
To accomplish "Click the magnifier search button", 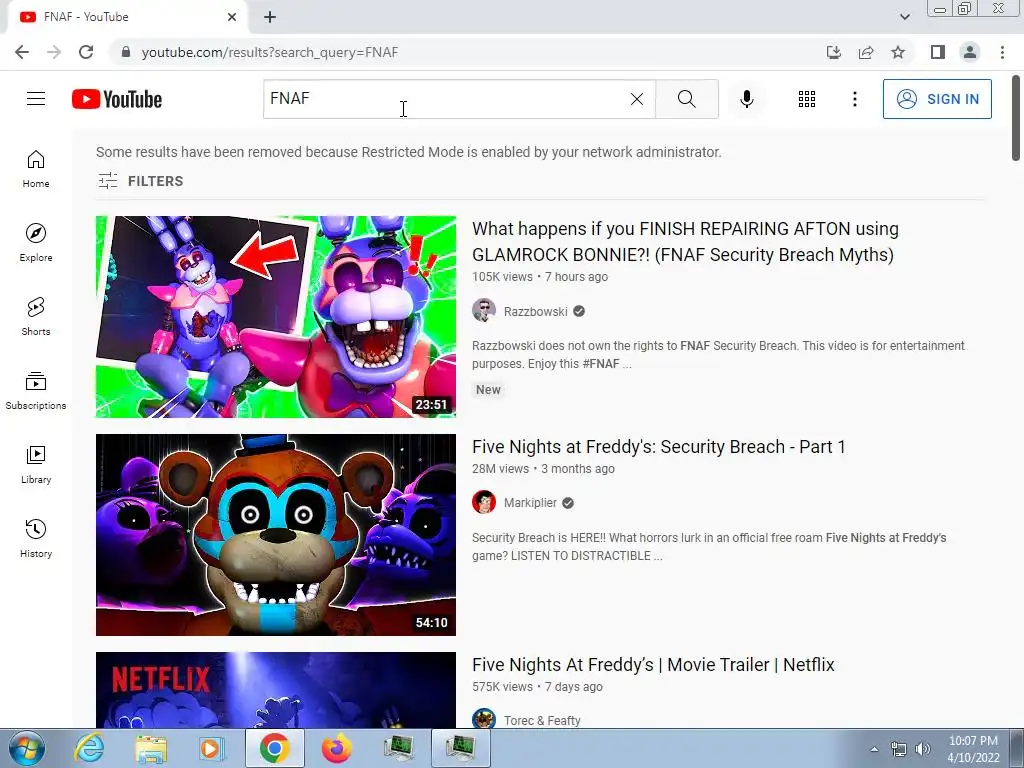I will pos(686,99).
